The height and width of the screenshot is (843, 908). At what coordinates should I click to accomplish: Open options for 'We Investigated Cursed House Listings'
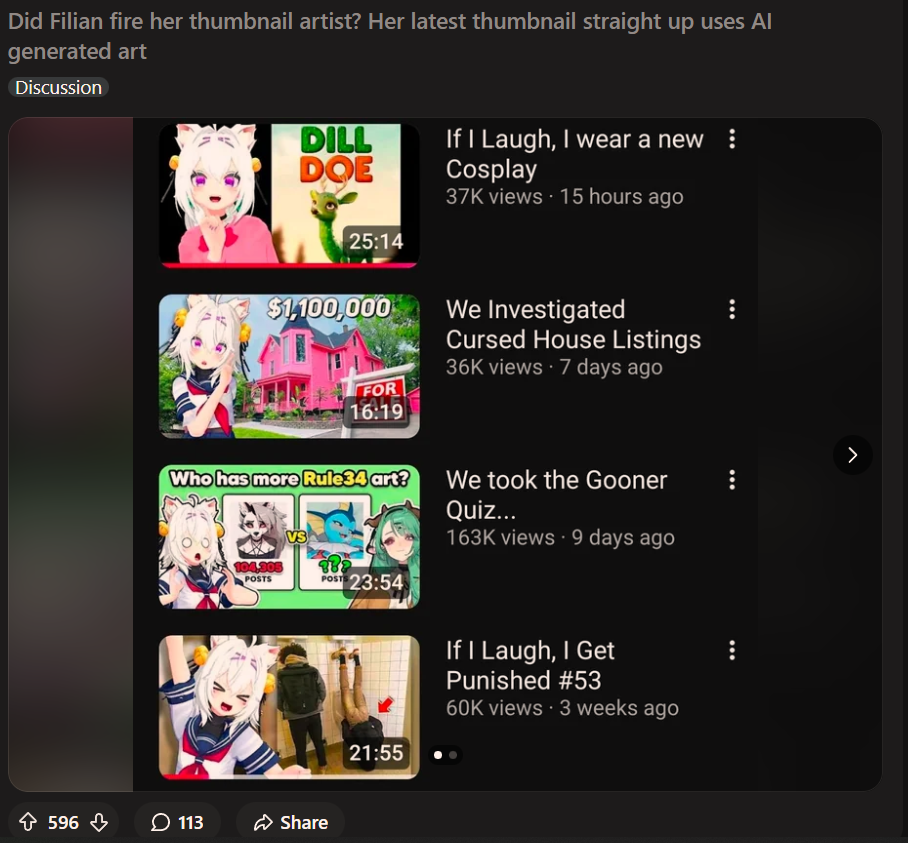point(732,309)
